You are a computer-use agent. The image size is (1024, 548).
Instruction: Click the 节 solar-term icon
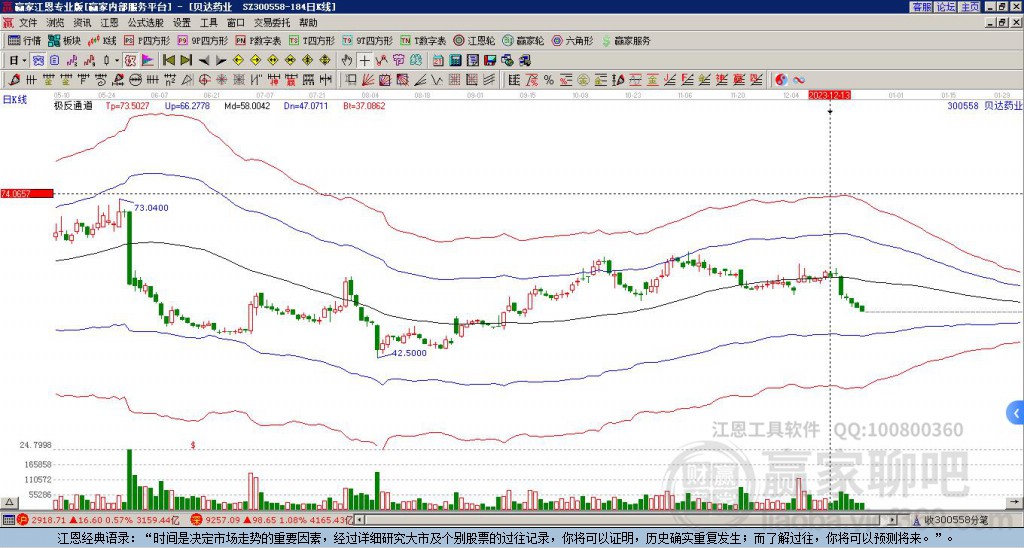399,61
